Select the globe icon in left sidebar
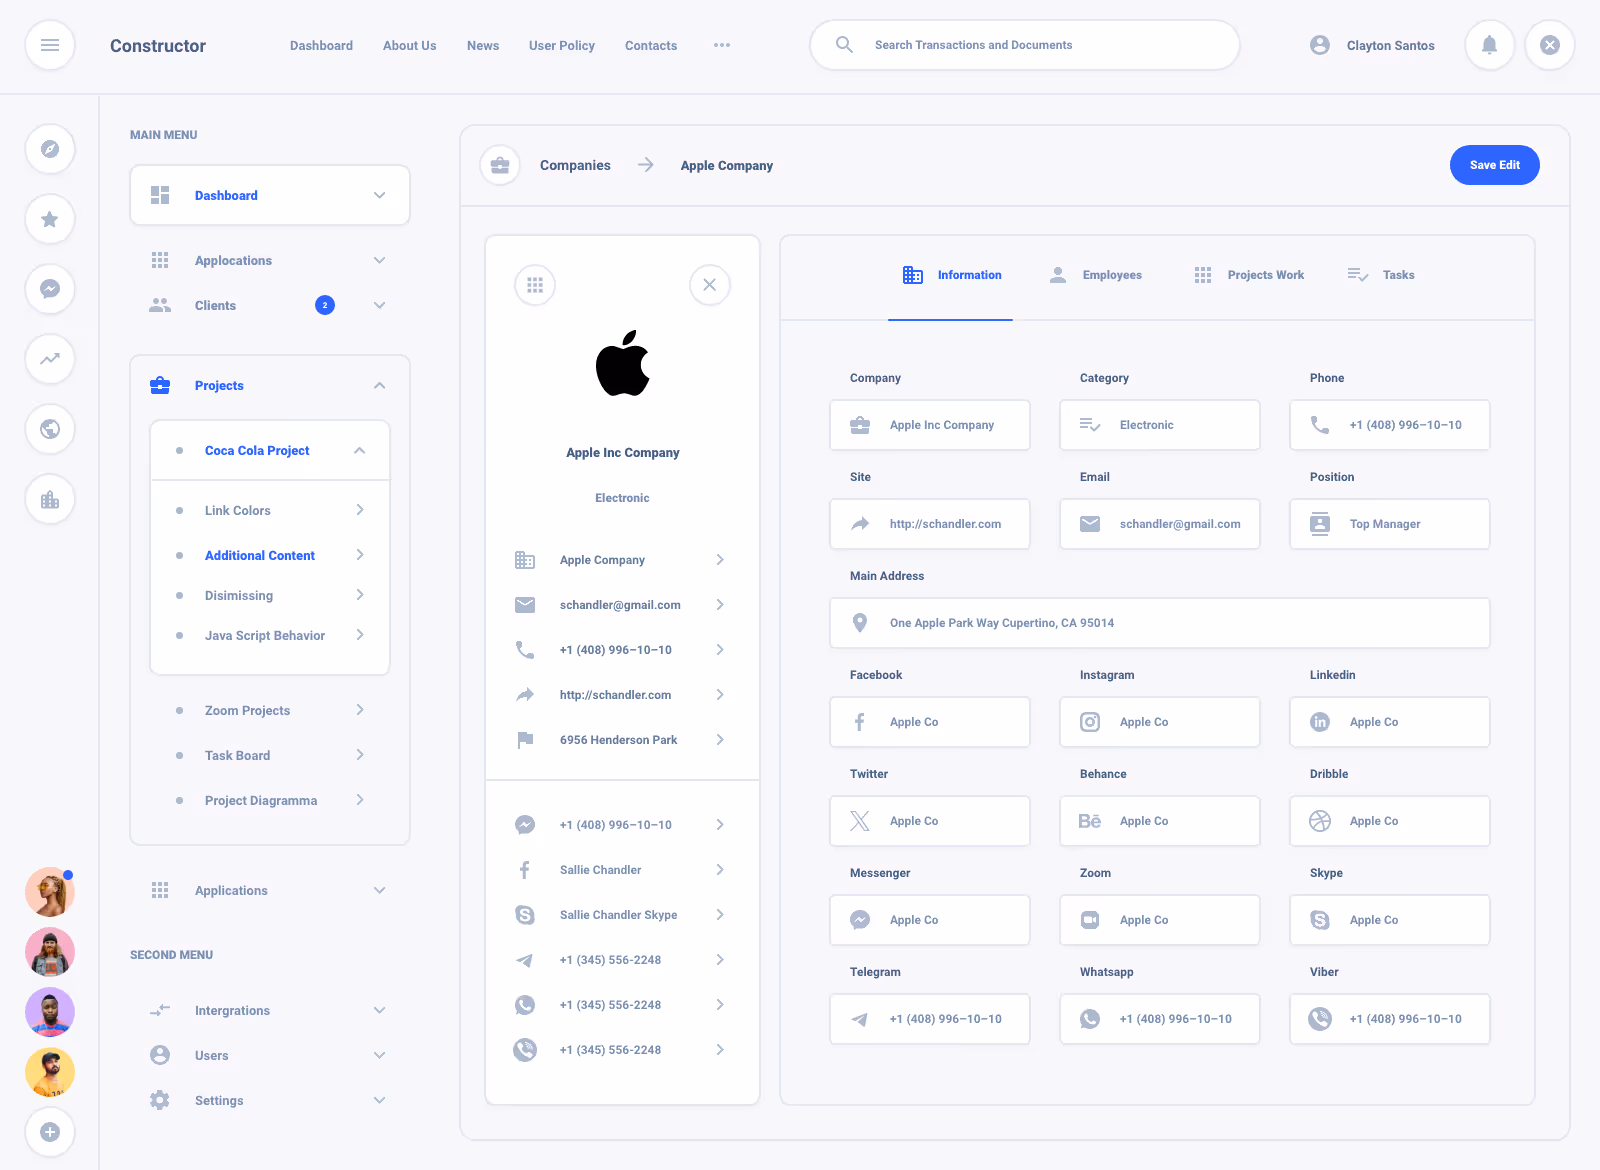Viewport: 1600px width, 1170px height. click(x=50, y=429)
